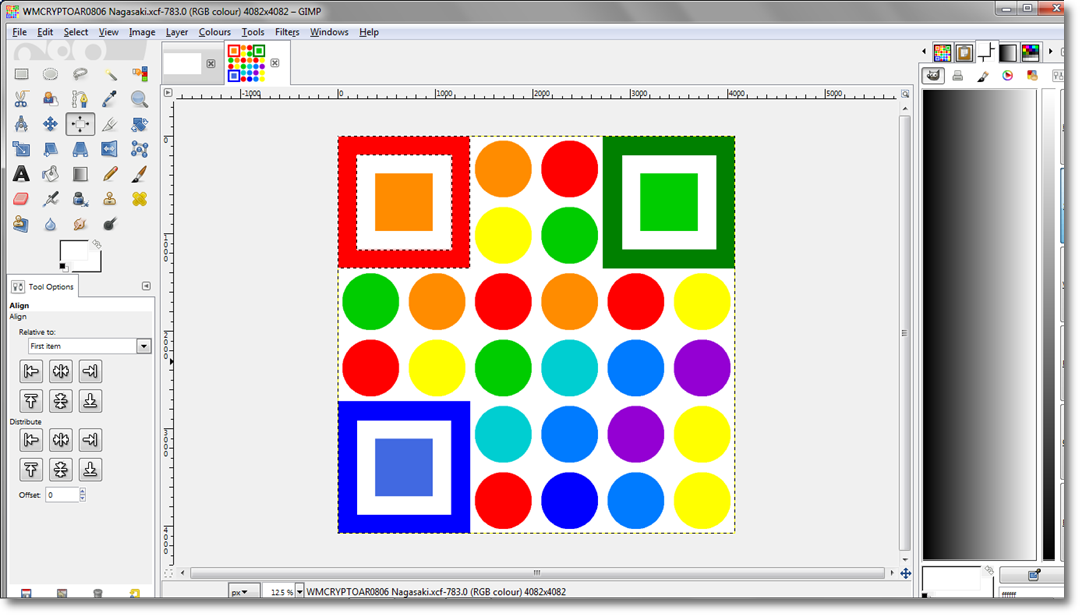Choose the Cage Transform tool
The width and height of the screenshot is (1080, 615).
point(139,149)
